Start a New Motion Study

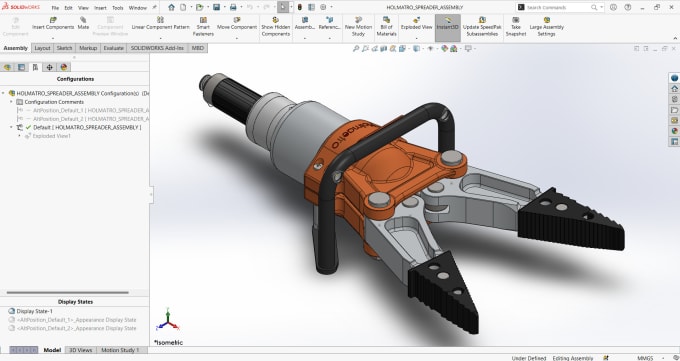tap(358, 26)
